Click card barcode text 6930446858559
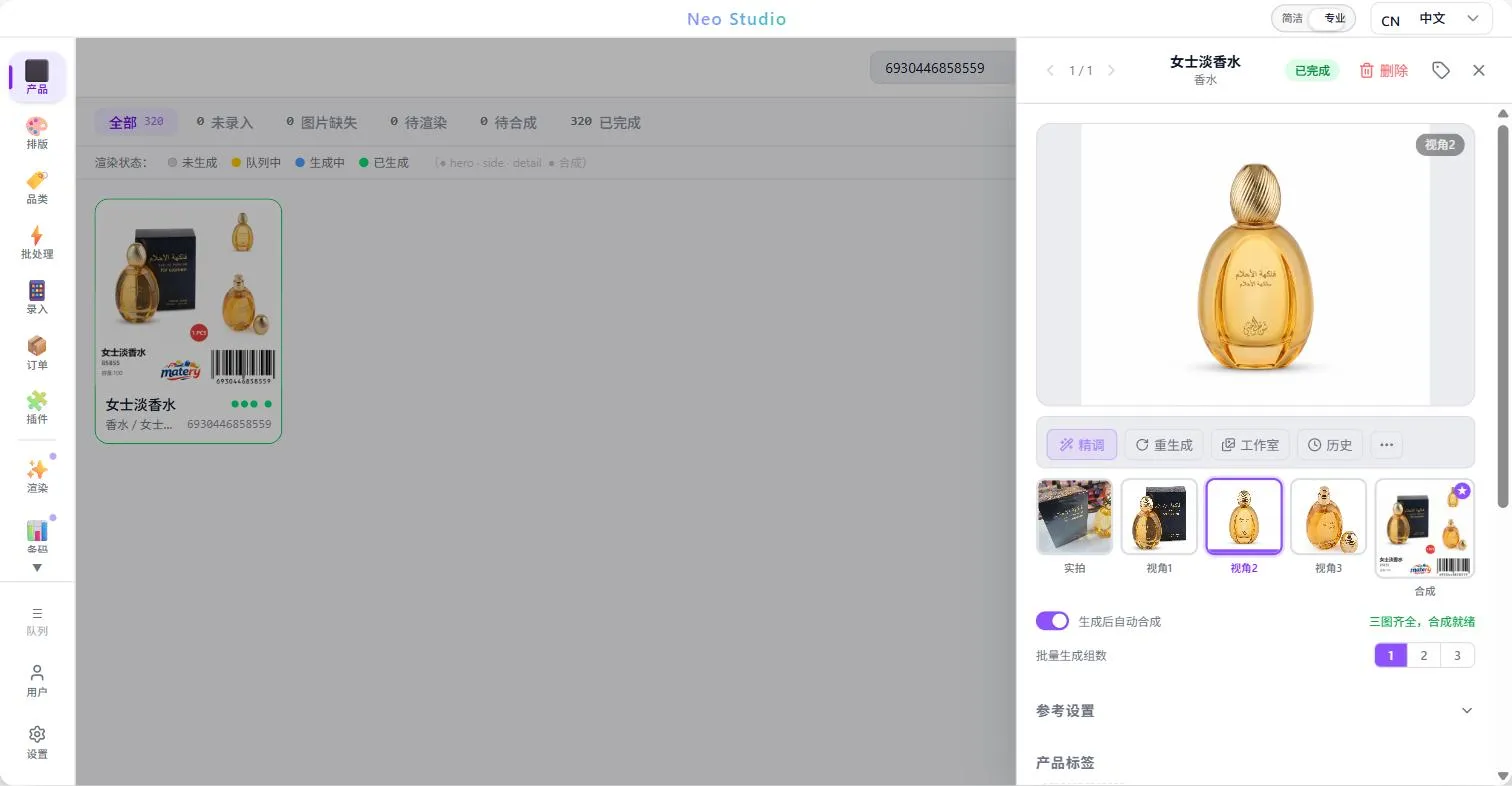This screenshot has width=1512, height=786. (x=229, y=424)
